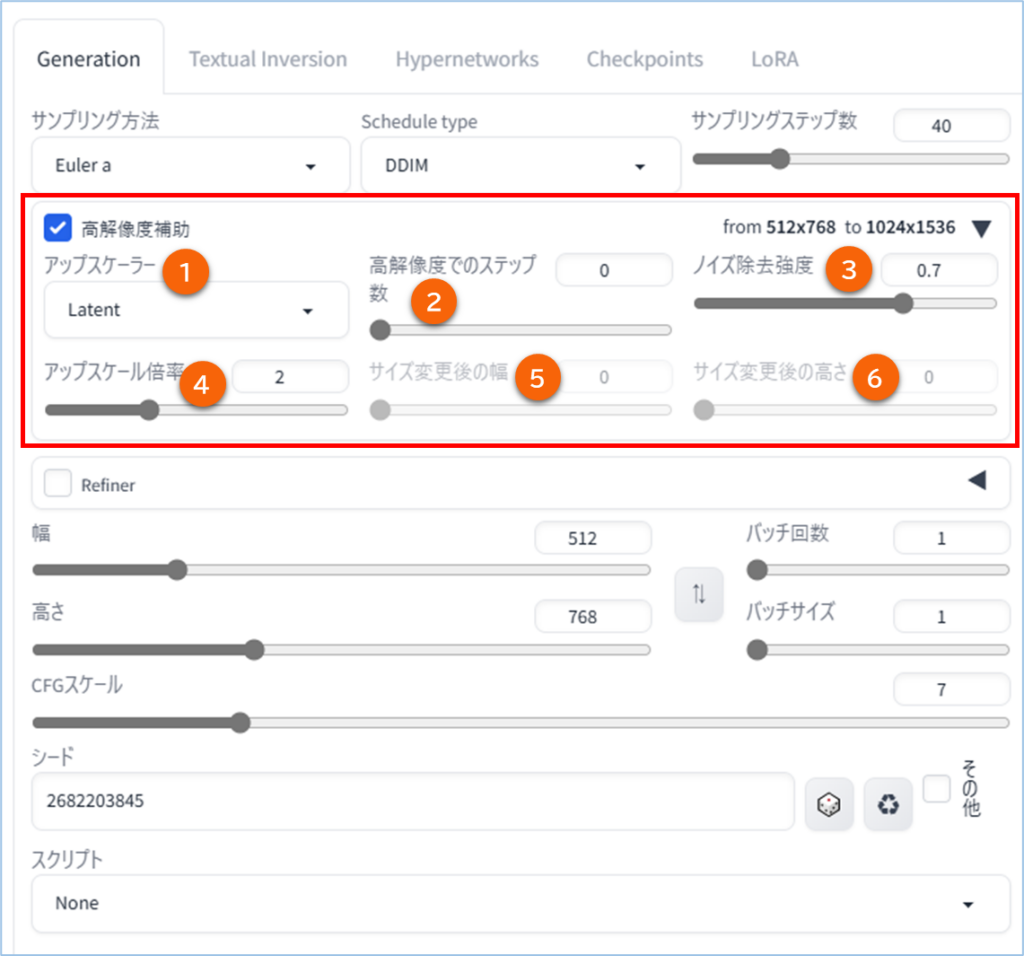This screenshot has height=956, width=1024.
Task: Adjust the CFGスケール slider
Action: pyautogui.click(x=520, y=723)
